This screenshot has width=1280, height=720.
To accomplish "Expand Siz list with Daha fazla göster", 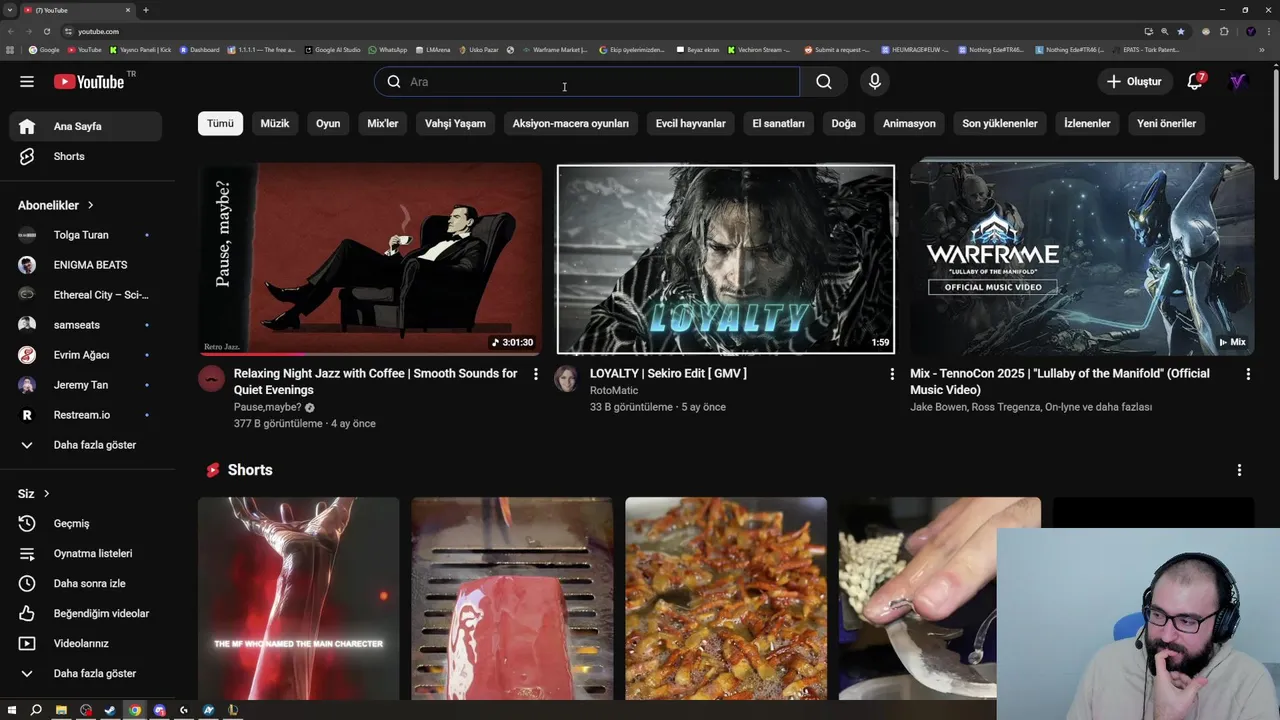I will [85, 673].
